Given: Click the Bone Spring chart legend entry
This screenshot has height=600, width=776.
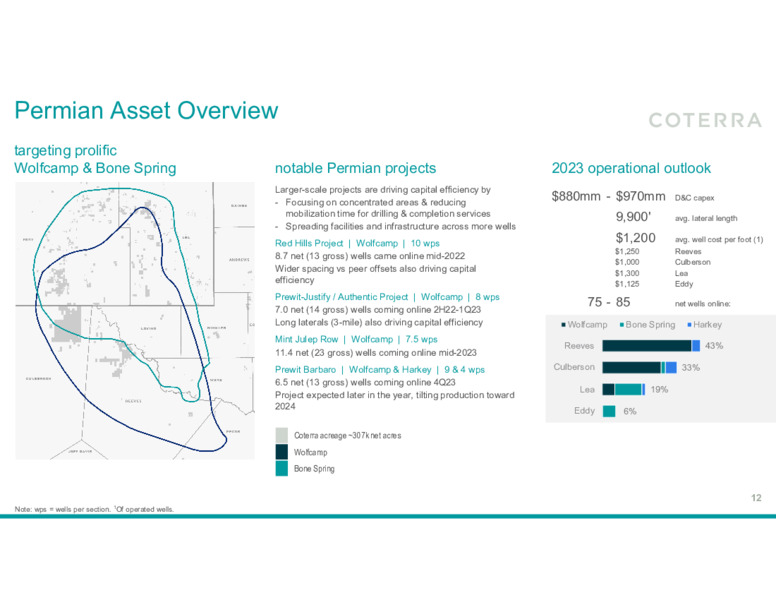Looking at the screenshot, I should 647,325.
